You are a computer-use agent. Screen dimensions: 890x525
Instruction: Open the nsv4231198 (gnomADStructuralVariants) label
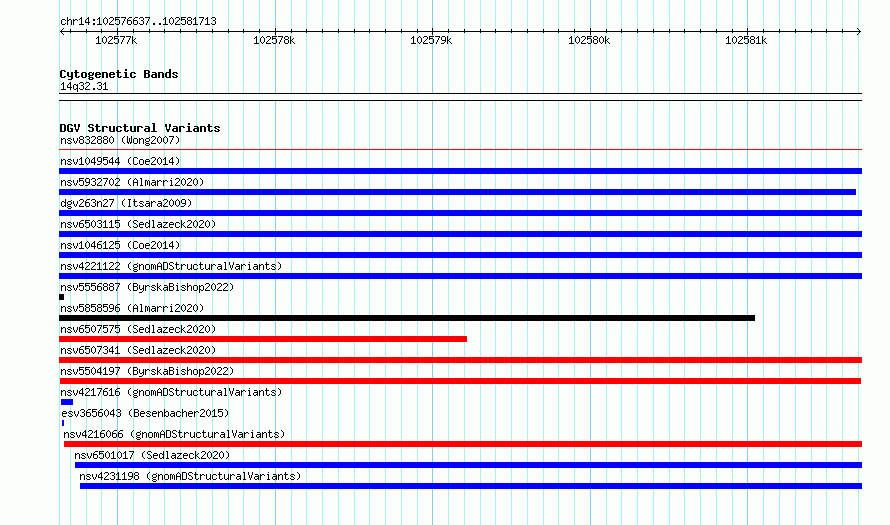[x=190, y=476]
